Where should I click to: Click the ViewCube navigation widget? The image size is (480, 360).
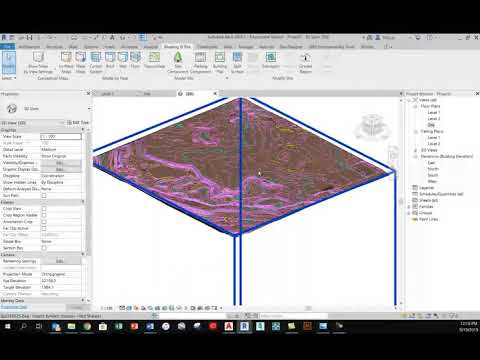[372, 127]
